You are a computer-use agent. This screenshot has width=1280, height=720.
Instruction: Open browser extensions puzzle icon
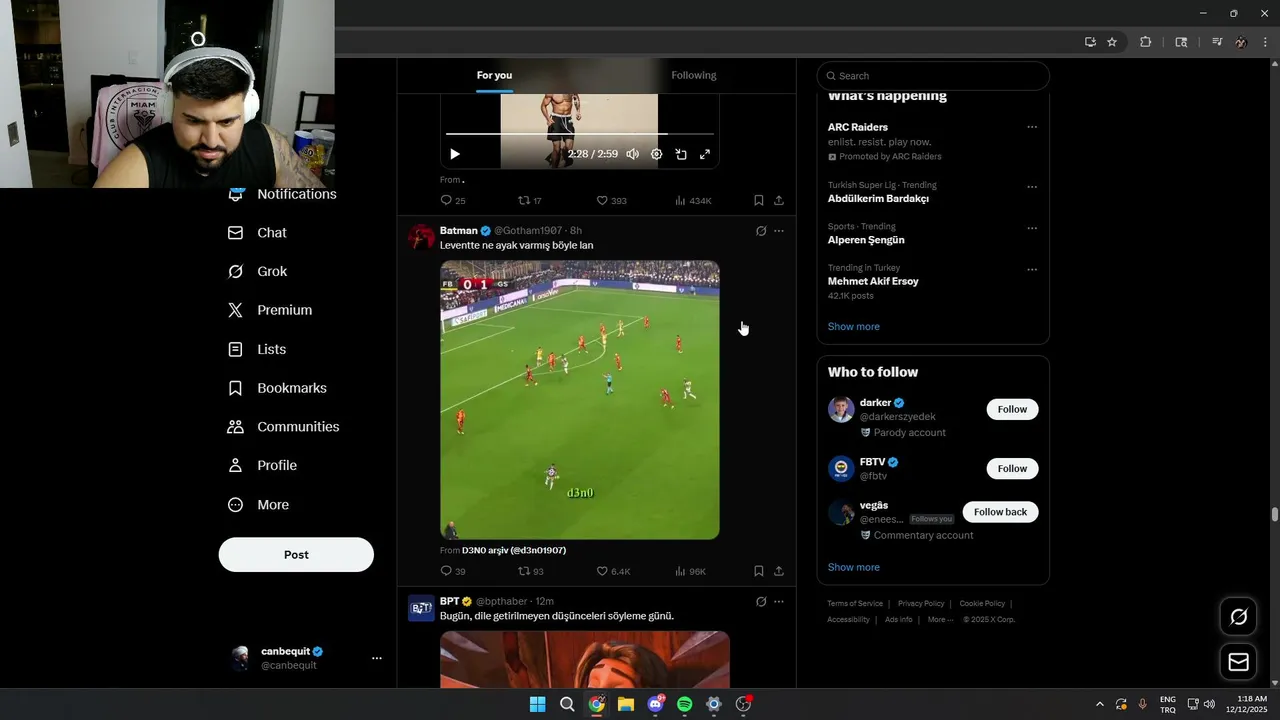[1146, 42]
